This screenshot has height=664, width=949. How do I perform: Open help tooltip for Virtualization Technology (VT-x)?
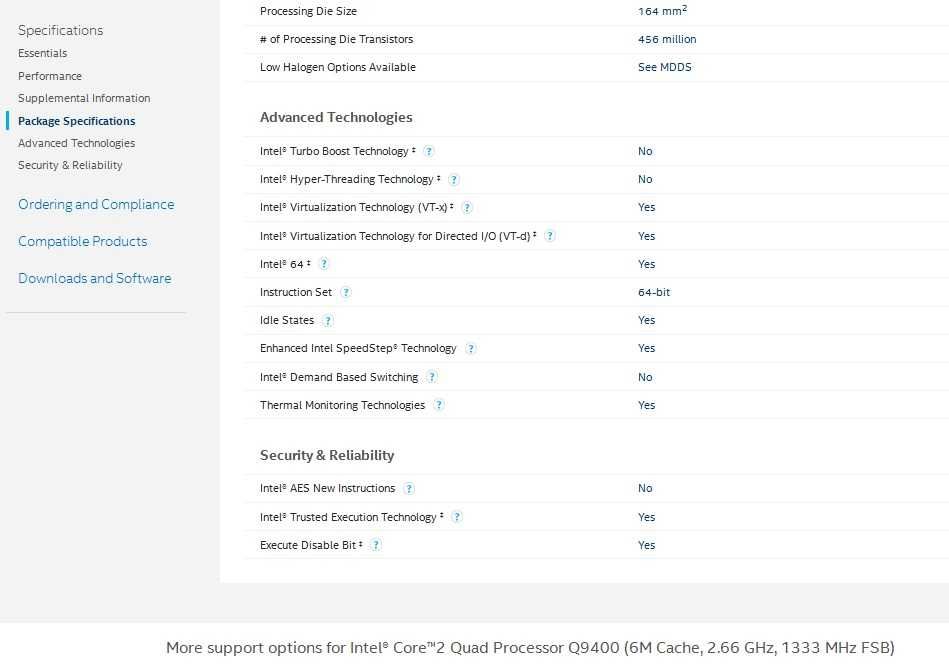point(467,208)
